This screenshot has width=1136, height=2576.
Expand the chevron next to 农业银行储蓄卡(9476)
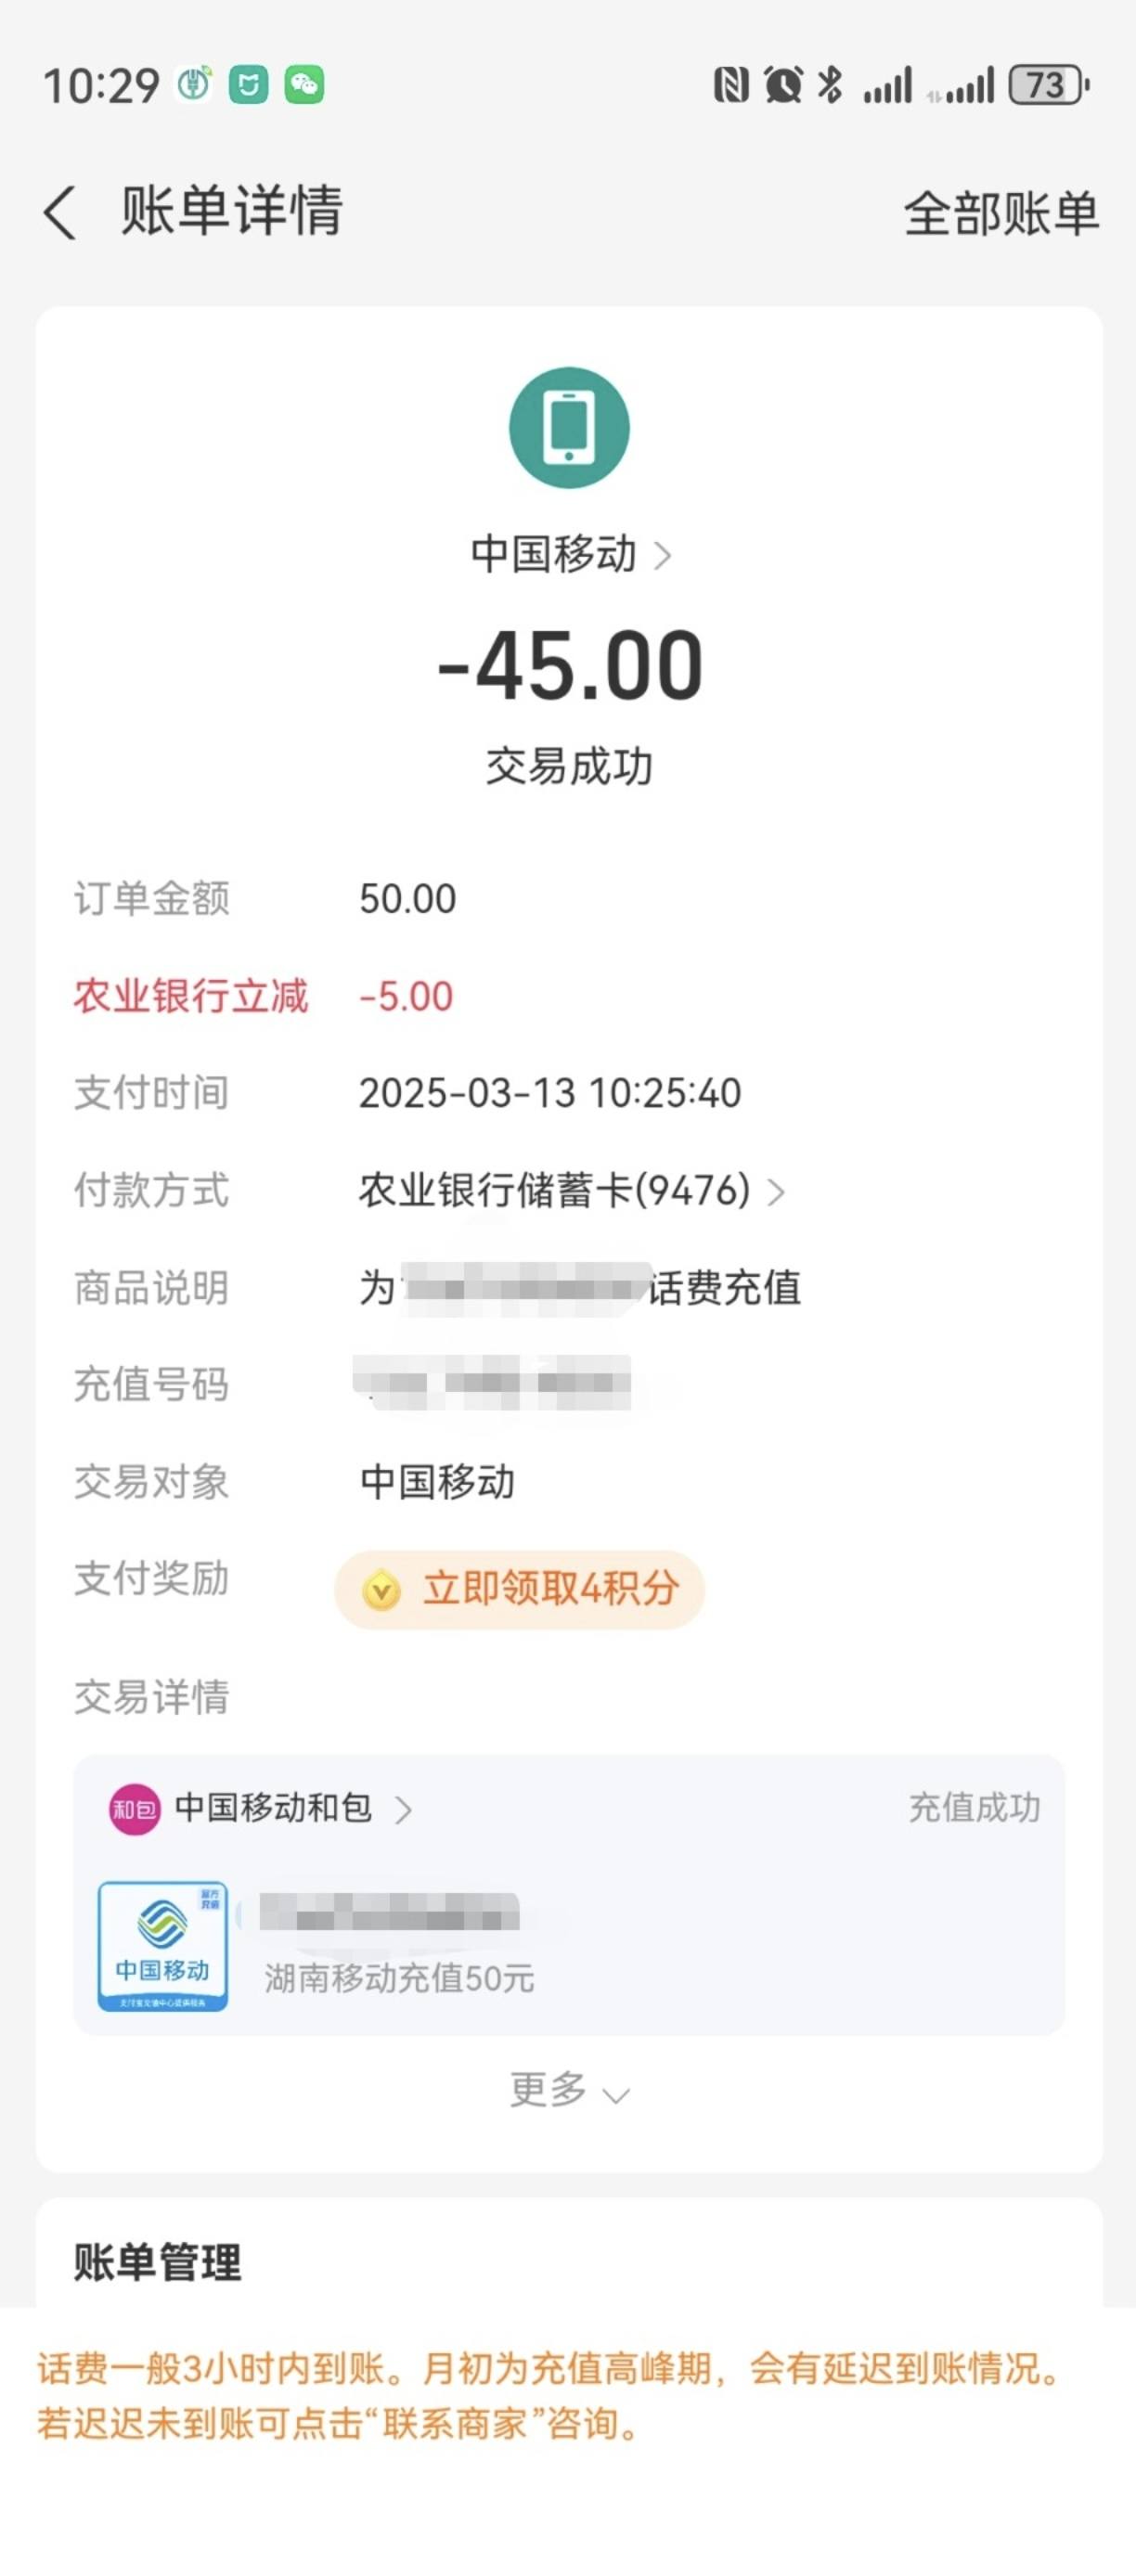tap(776, 1191)
